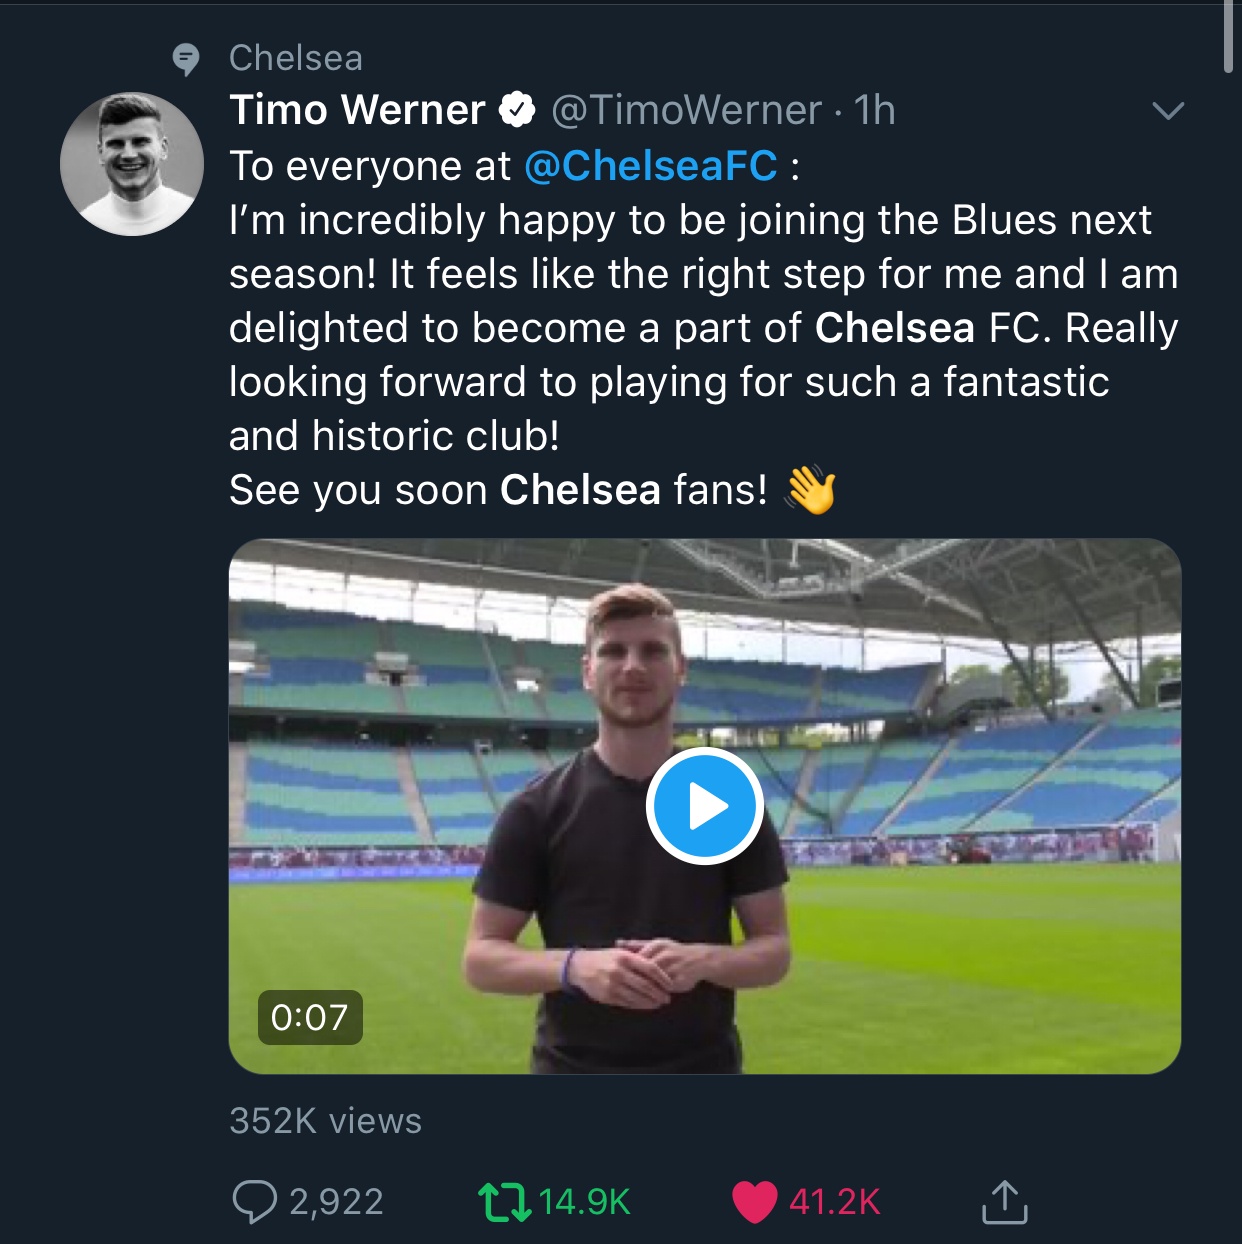Open the share tweet icon
Screen dimensions: 1242x1244
(x=1004, y=1202)
